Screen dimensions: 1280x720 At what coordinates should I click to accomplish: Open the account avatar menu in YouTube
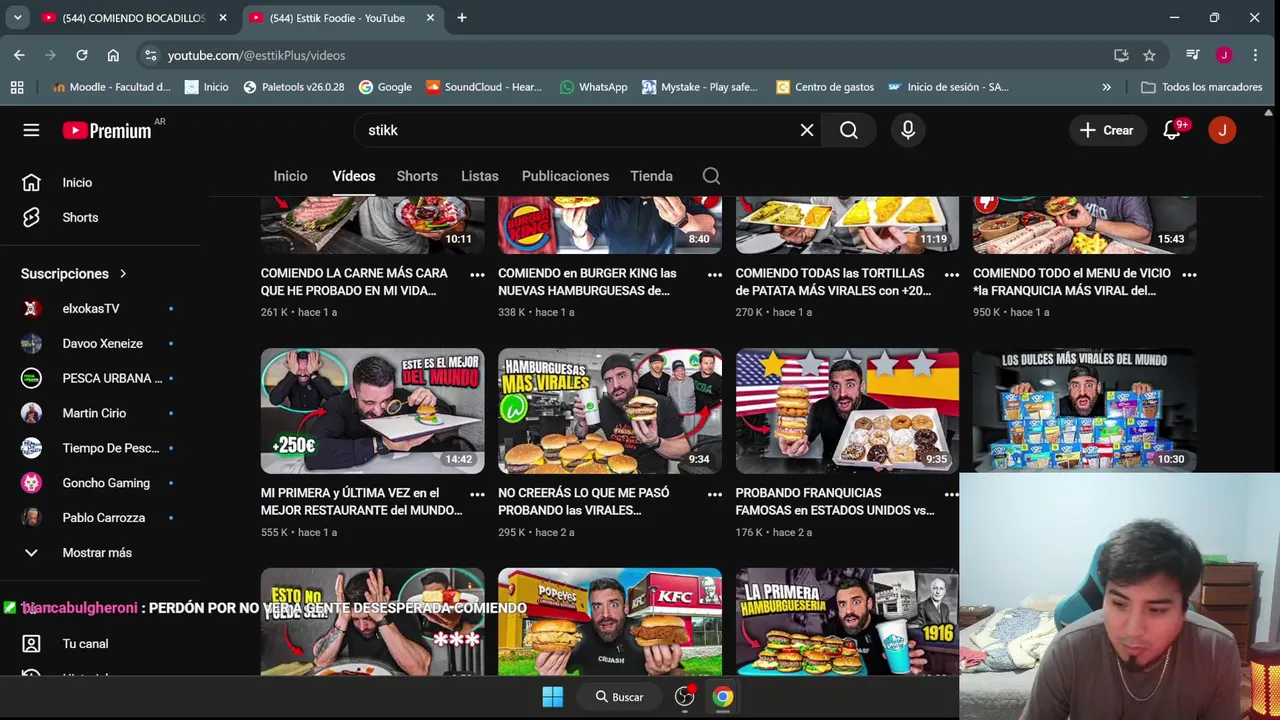1222,130
